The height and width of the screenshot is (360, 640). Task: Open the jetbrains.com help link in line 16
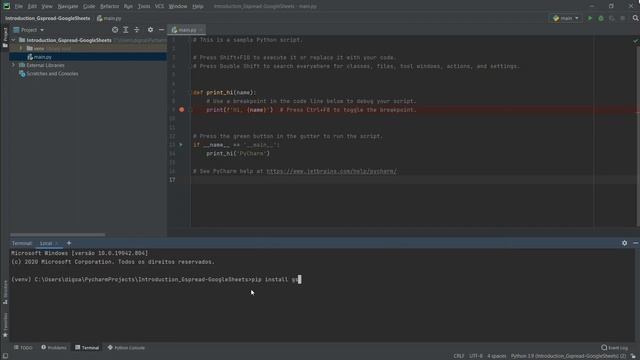coord(331,171)
